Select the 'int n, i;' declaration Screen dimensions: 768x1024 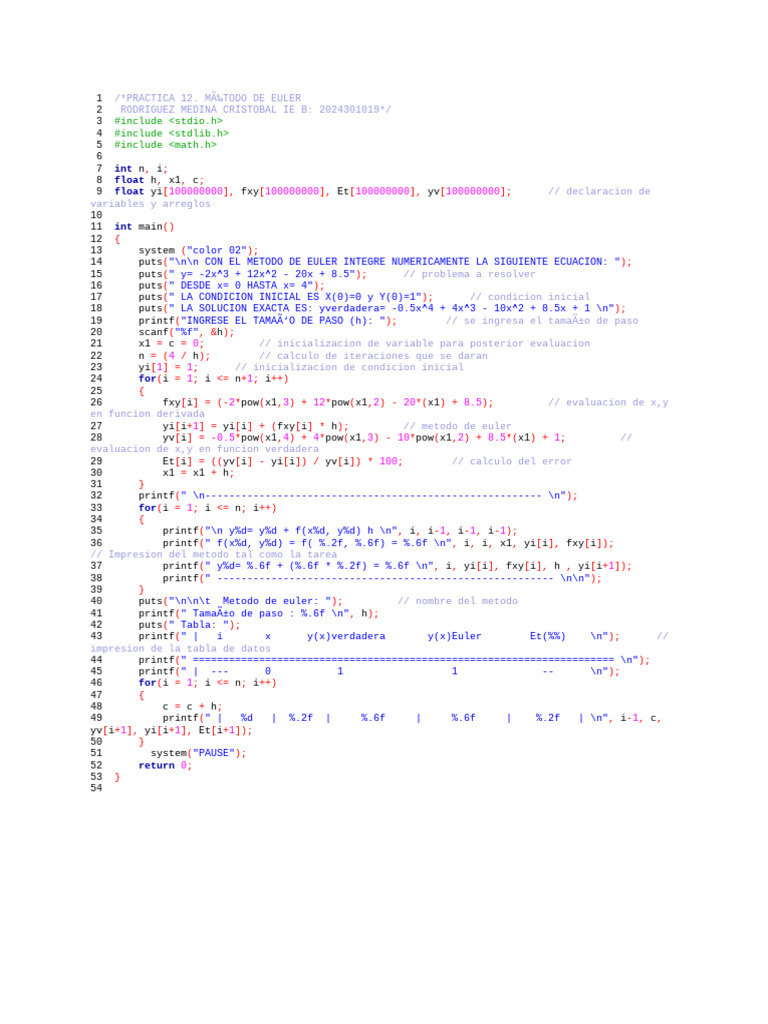141,168
